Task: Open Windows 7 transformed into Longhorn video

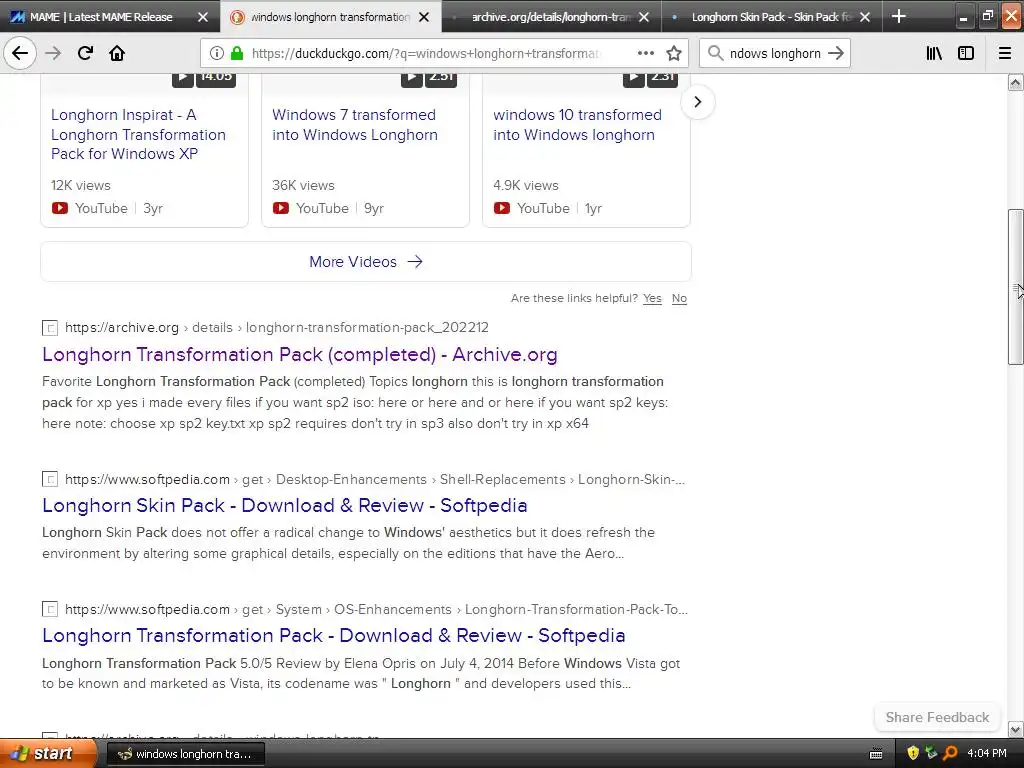Action: click(355, 125)
